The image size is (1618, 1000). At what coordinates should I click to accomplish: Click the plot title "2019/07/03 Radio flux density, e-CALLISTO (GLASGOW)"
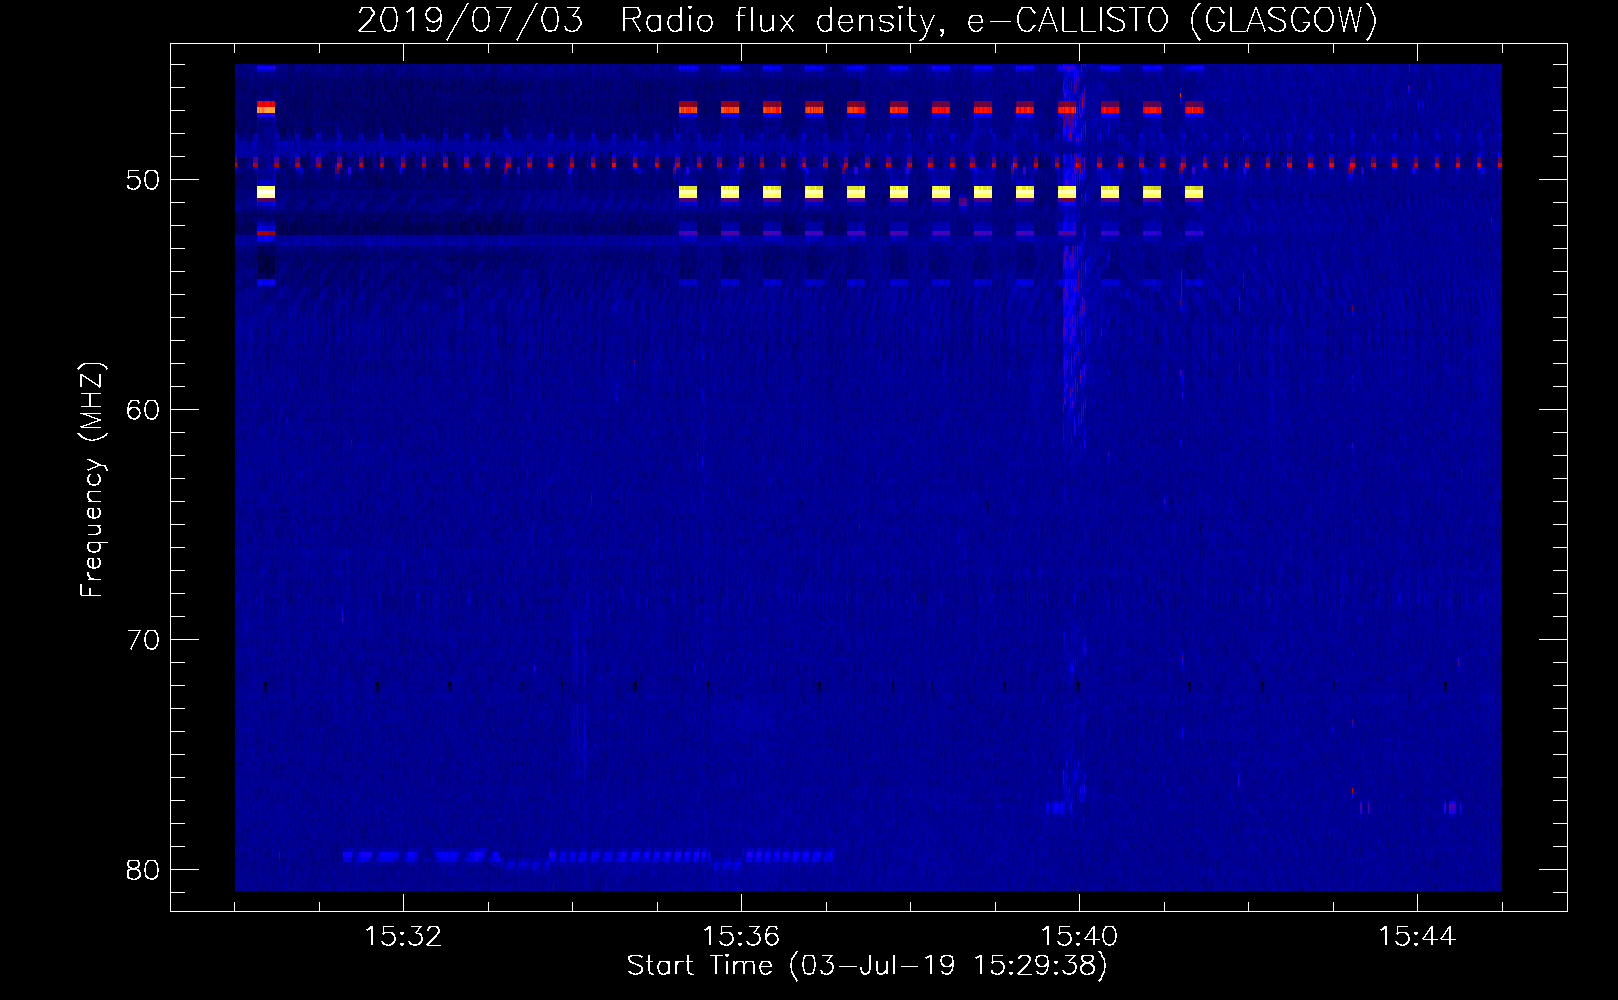867,20
